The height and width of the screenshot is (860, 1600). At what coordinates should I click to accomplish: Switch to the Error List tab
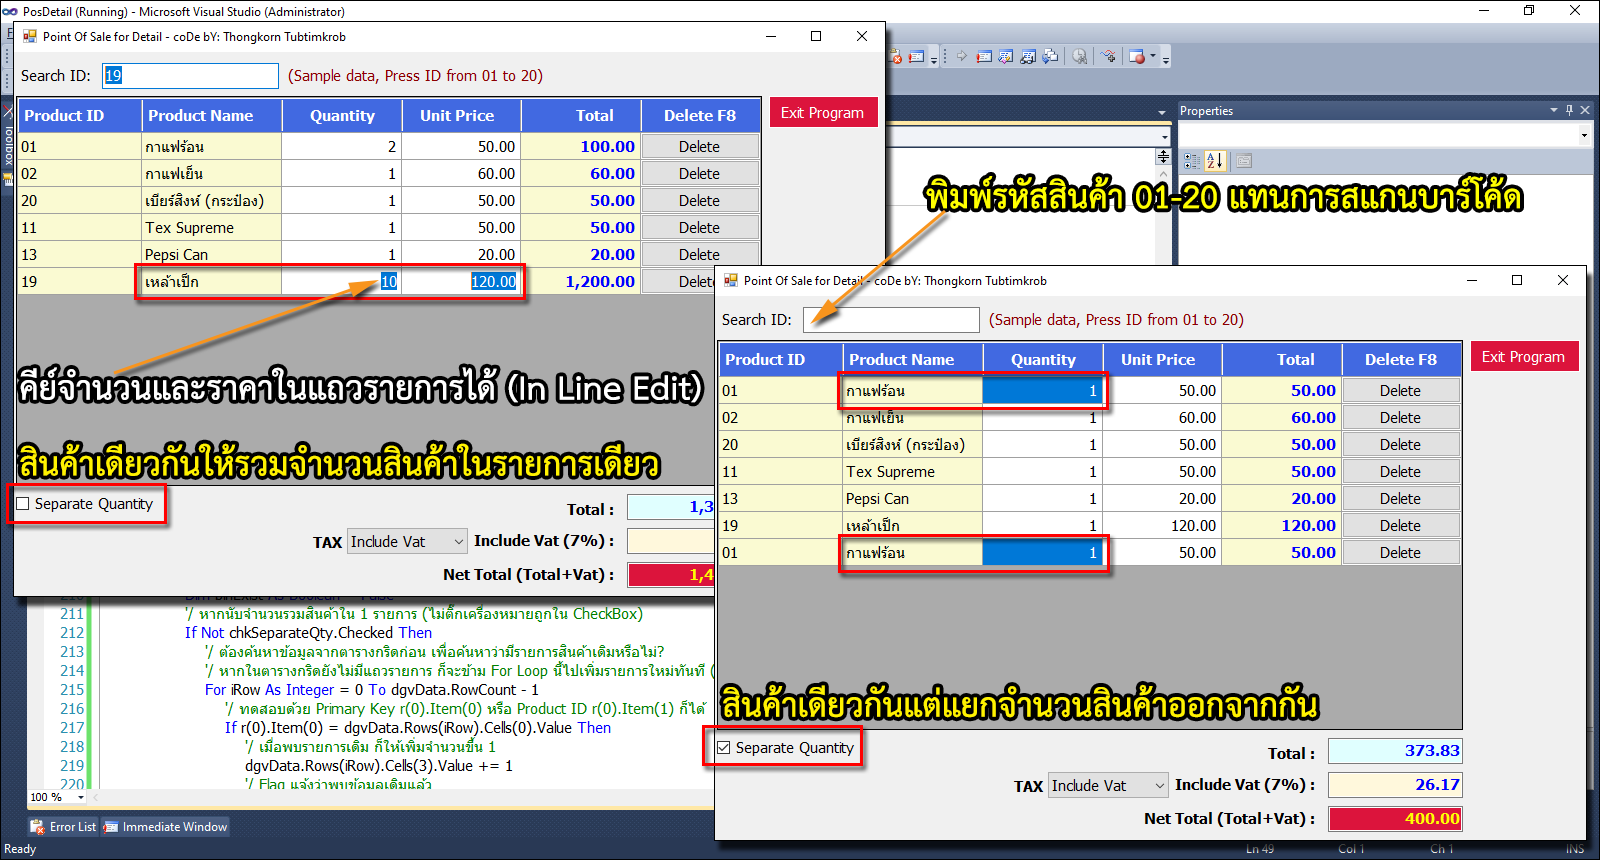(63, 827)
